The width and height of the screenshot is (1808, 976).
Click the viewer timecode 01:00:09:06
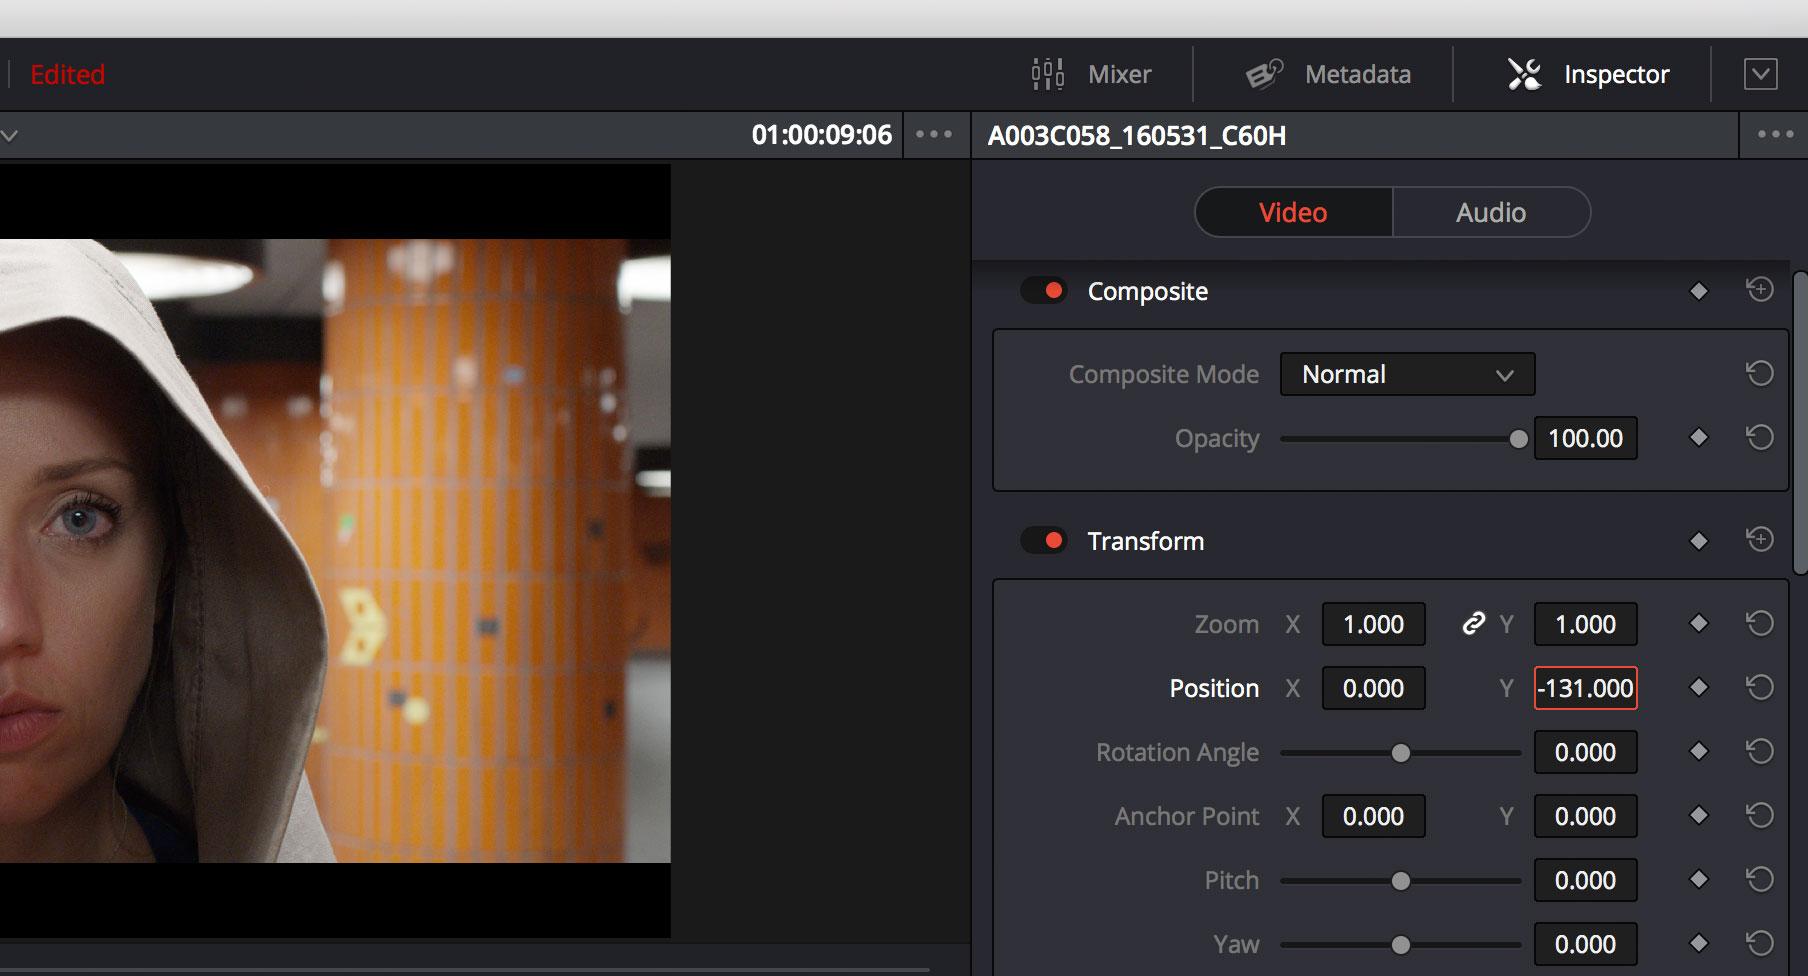(x=821, y=135)
